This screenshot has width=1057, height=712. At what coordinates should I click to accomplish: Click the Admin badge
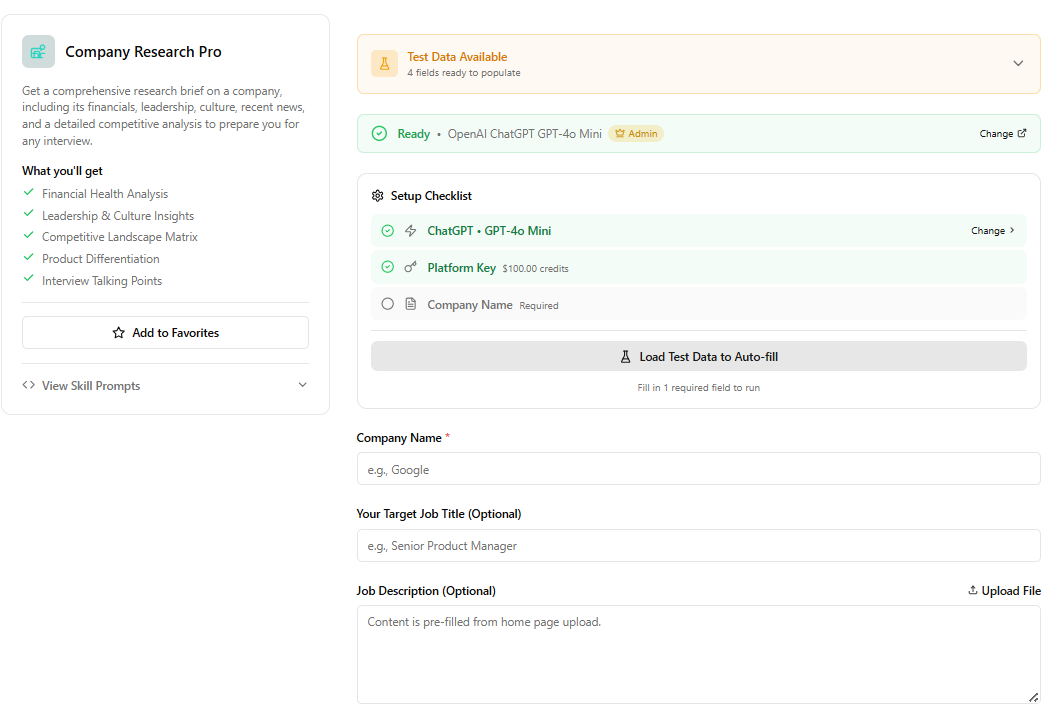coord(635,132)
